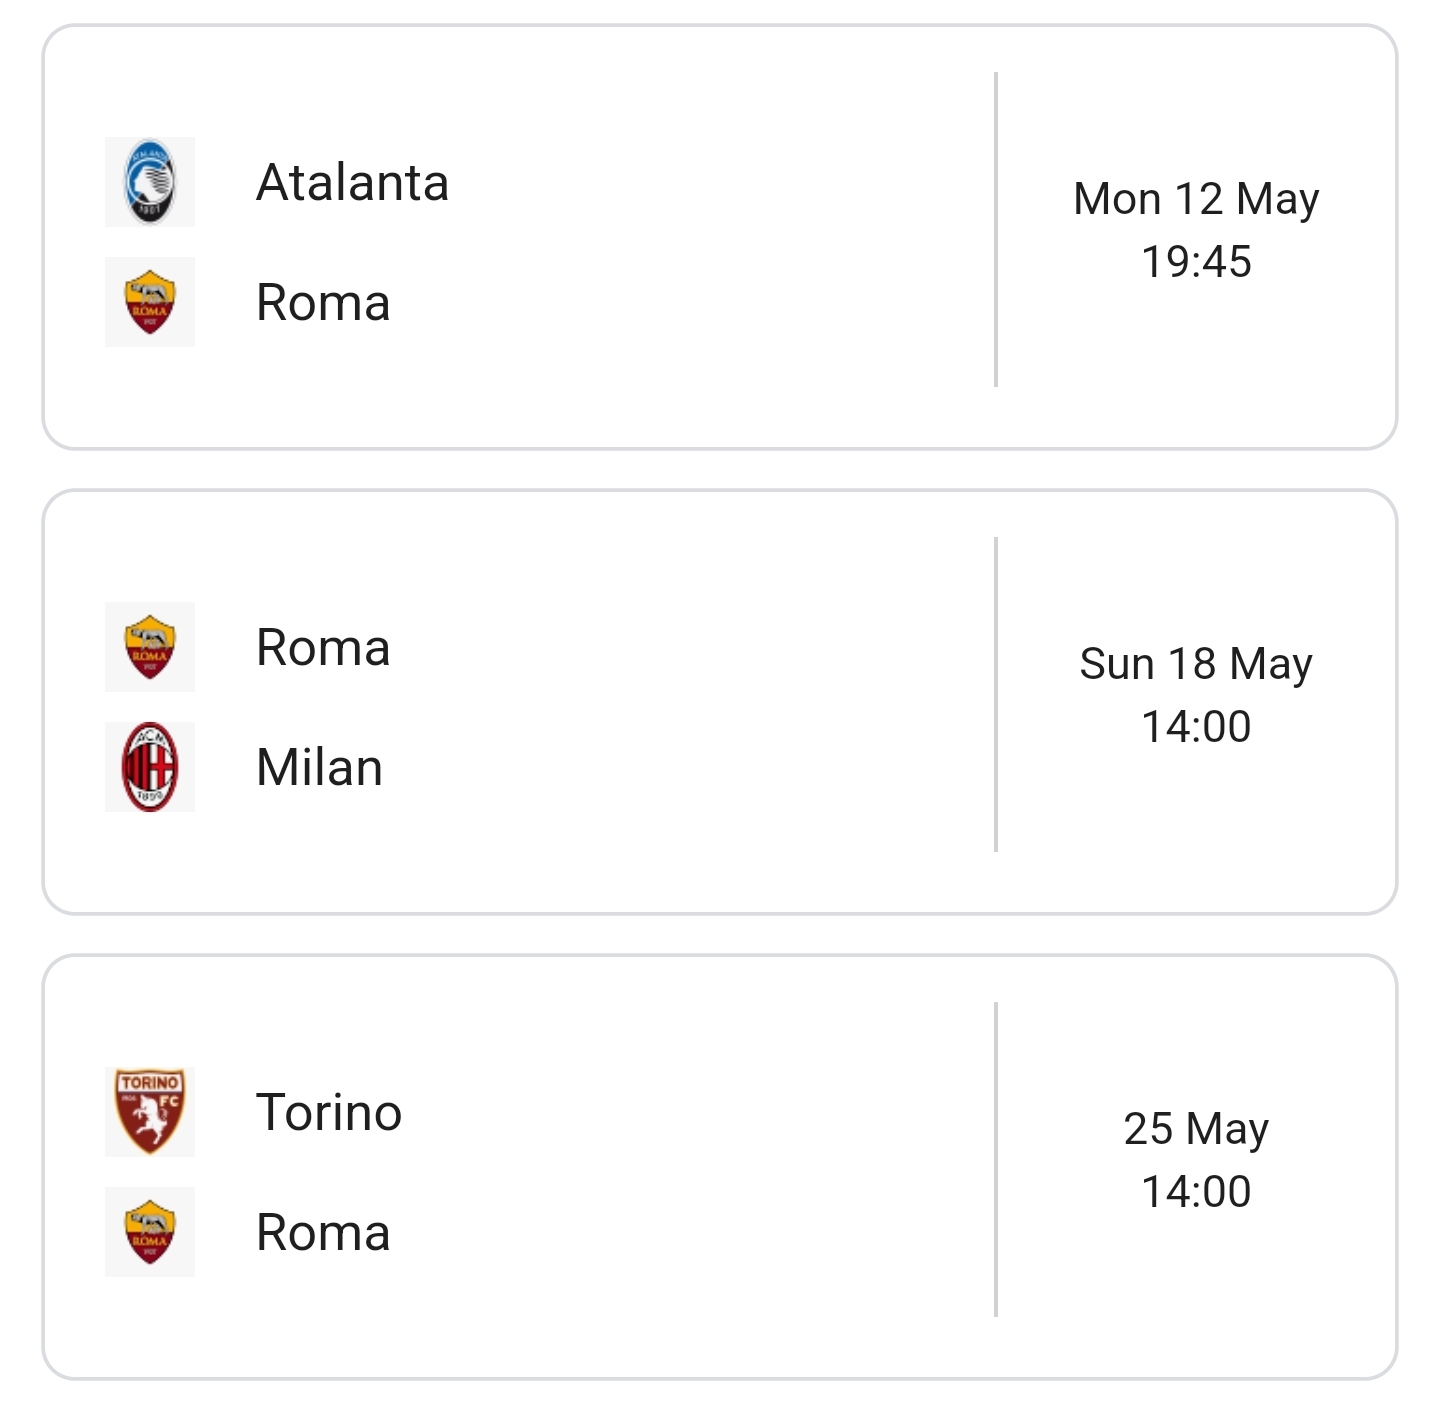
Task: Select the Milan team name
Action: pyautogui.click(x=319, y=767)
